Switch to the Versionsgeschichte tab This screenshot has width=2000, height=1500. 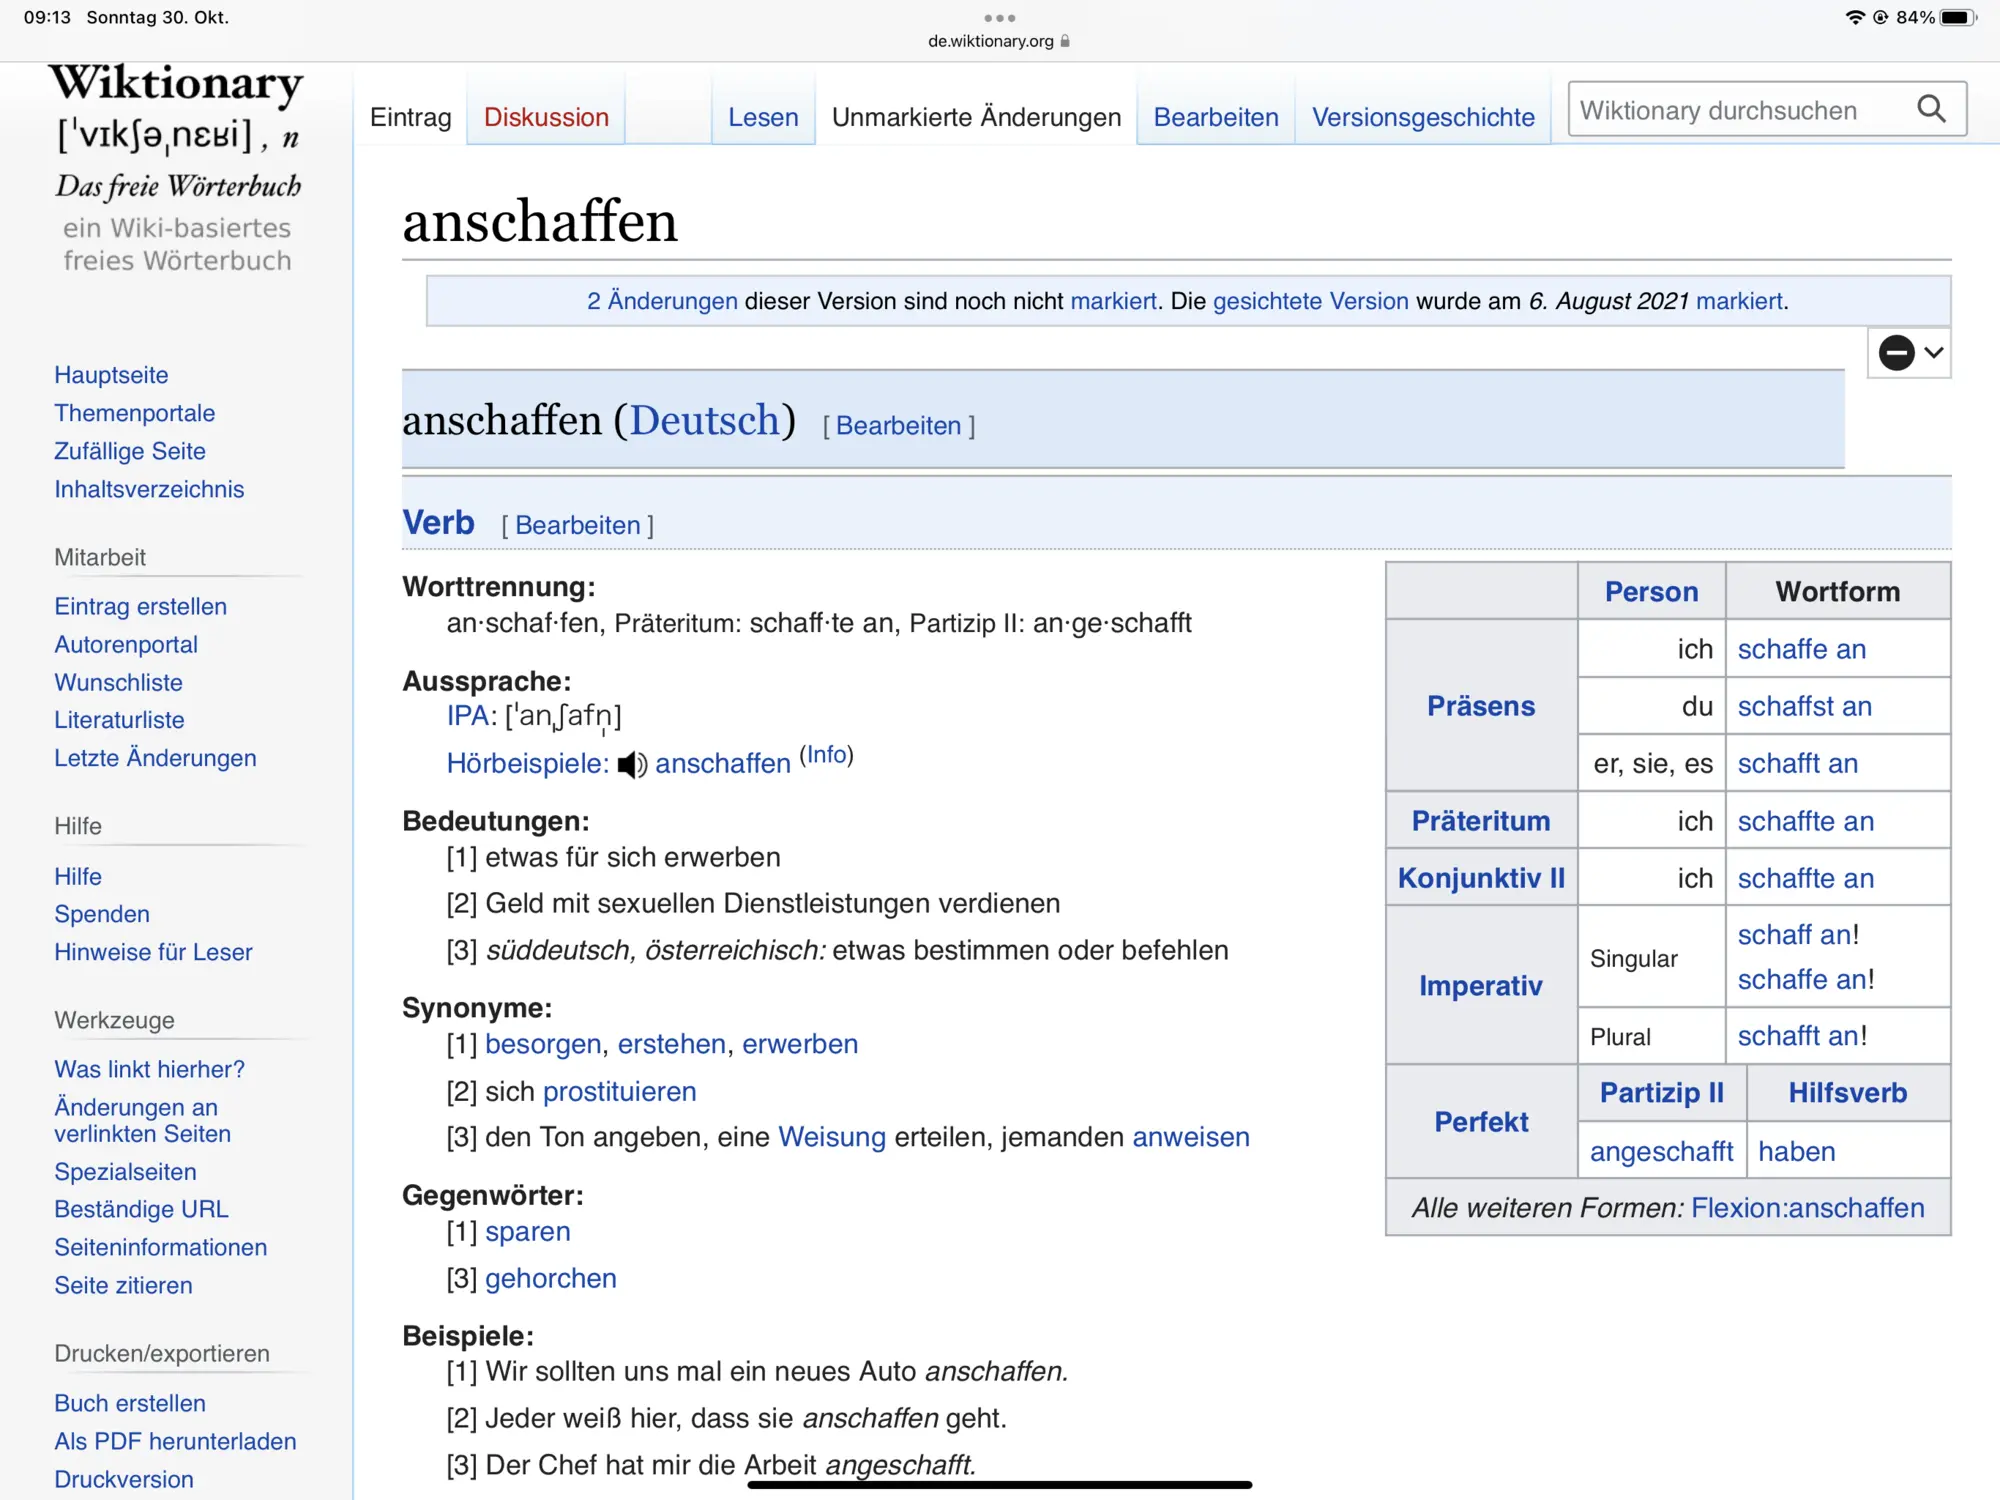1423,117
